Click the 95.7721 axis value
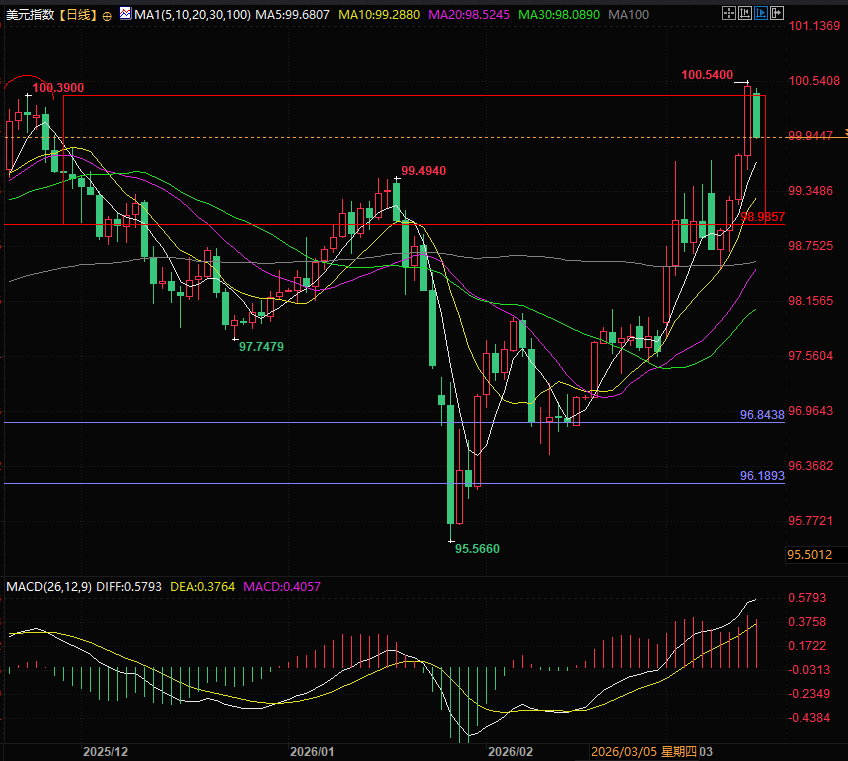Screen dimensions: 848x761 pos(811,521)
